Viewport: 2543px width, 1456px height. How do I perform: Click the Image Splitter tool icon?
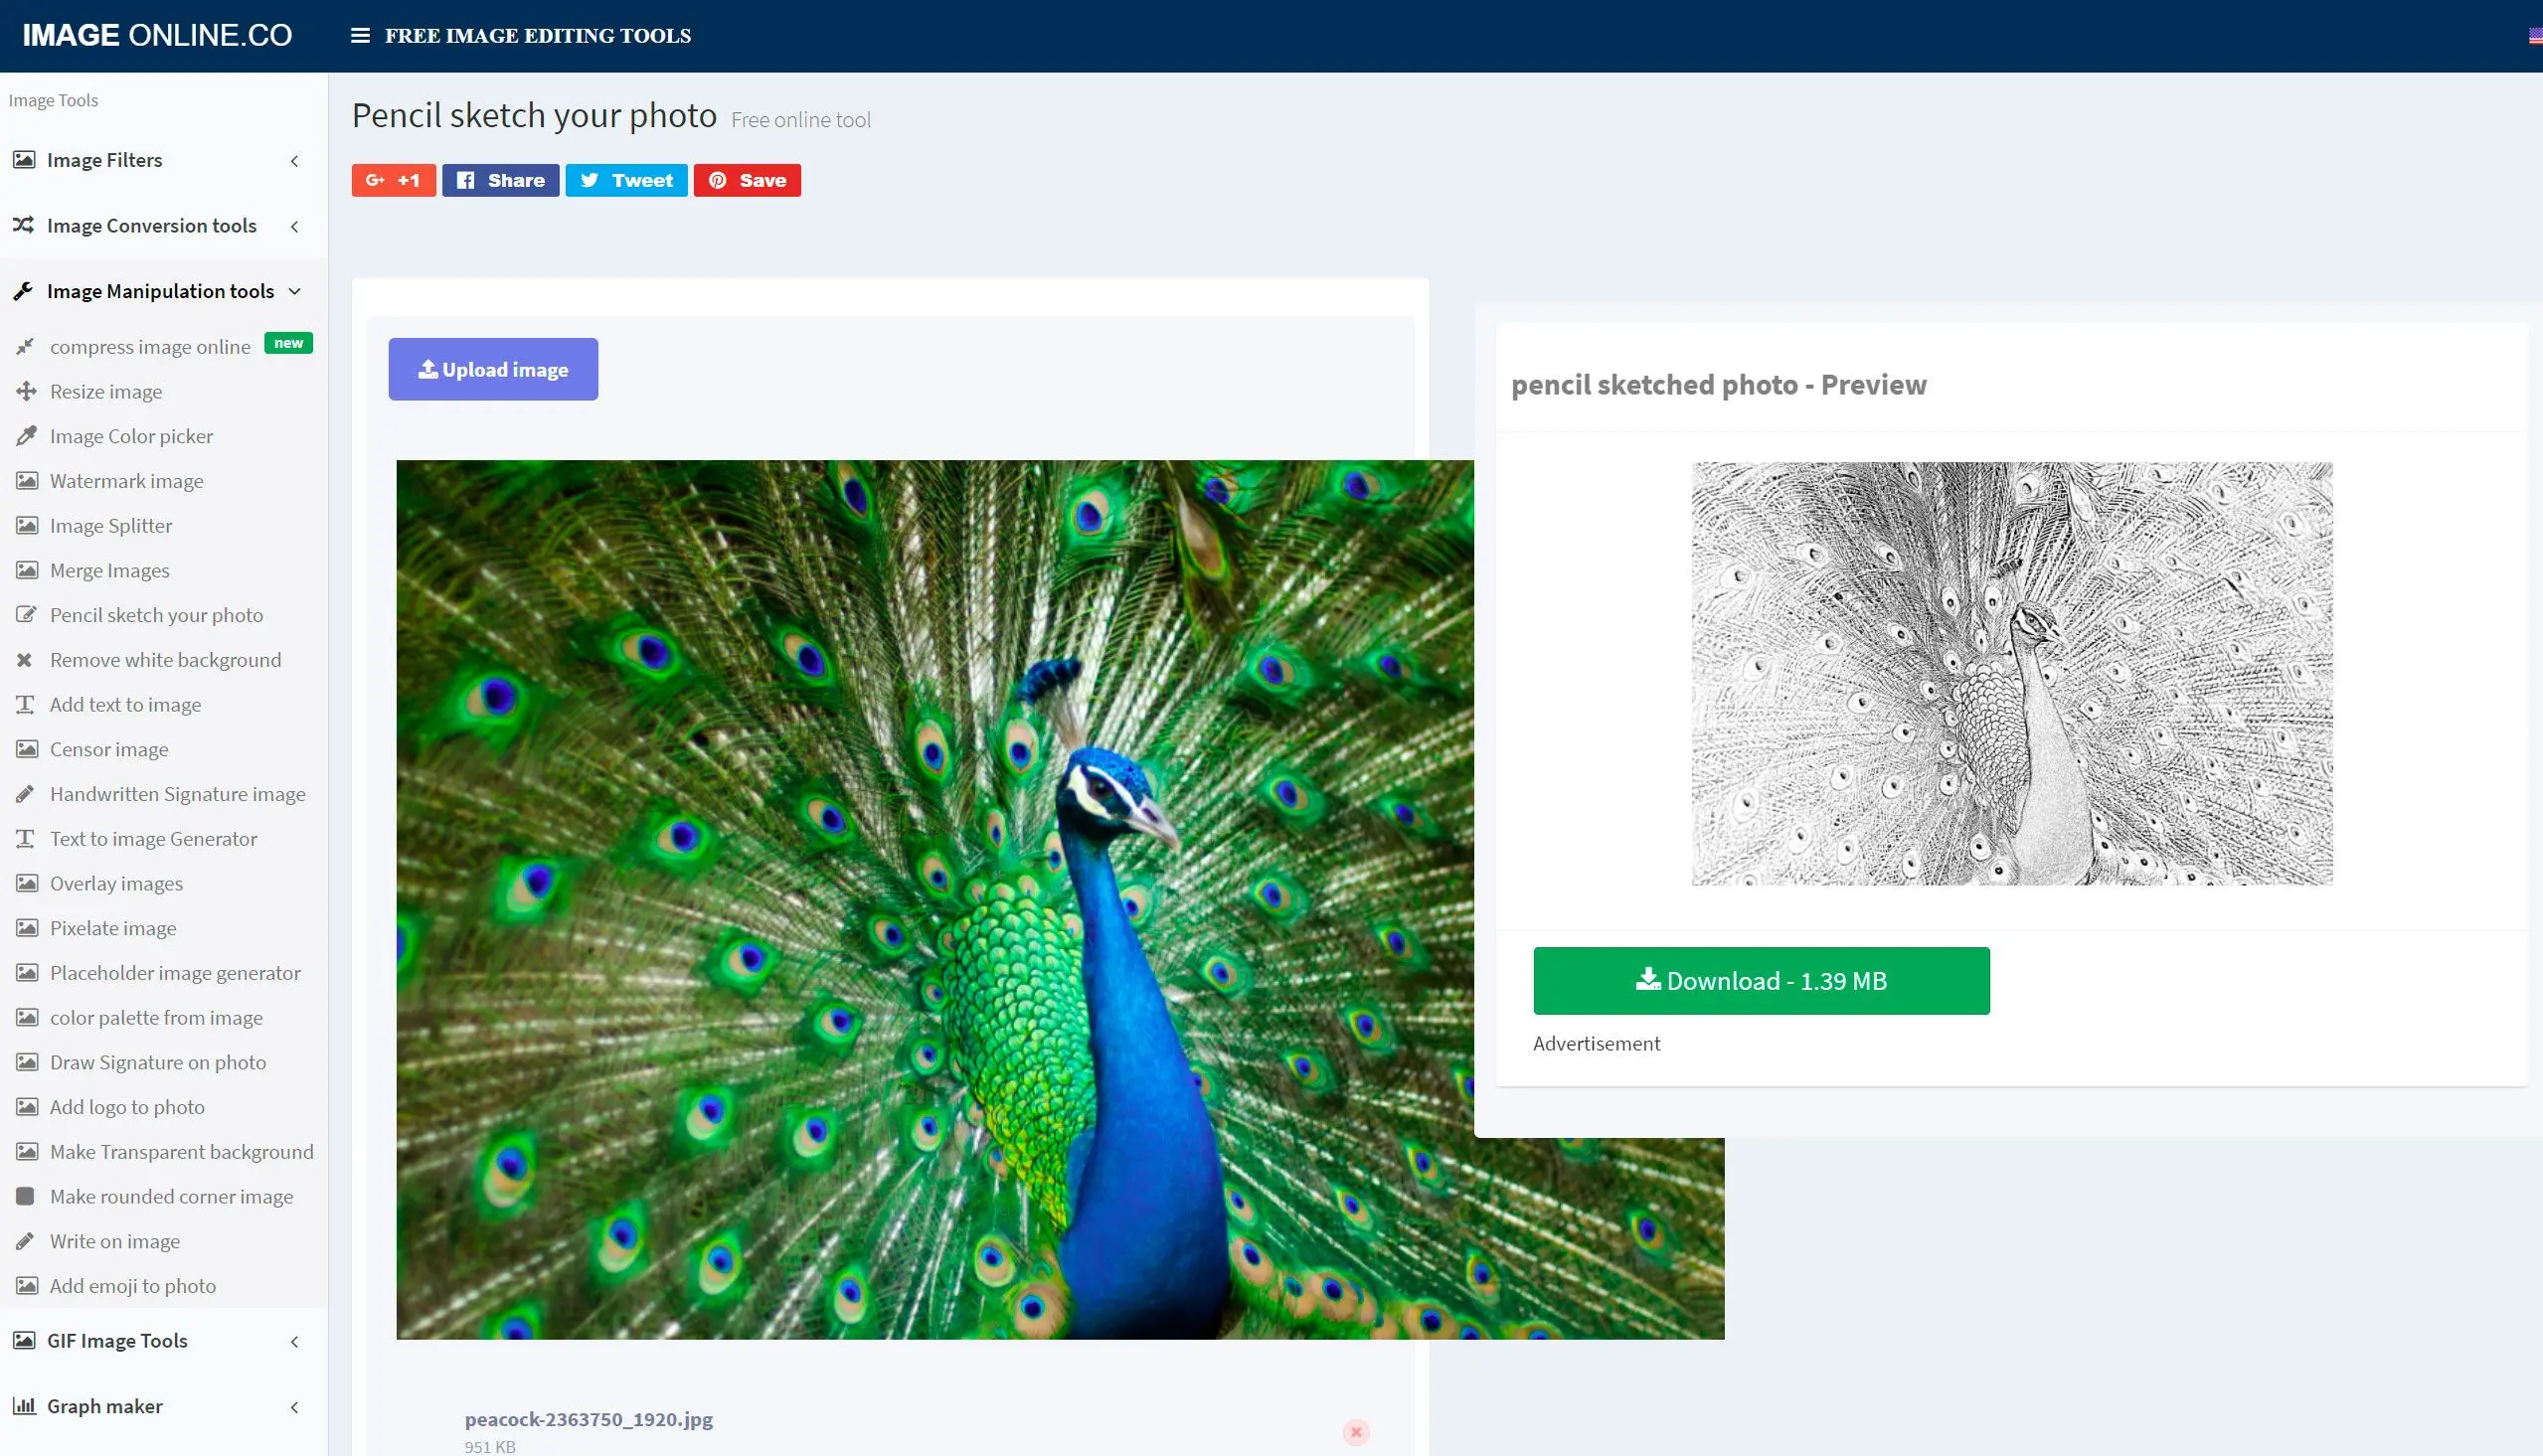coord(26,524)
